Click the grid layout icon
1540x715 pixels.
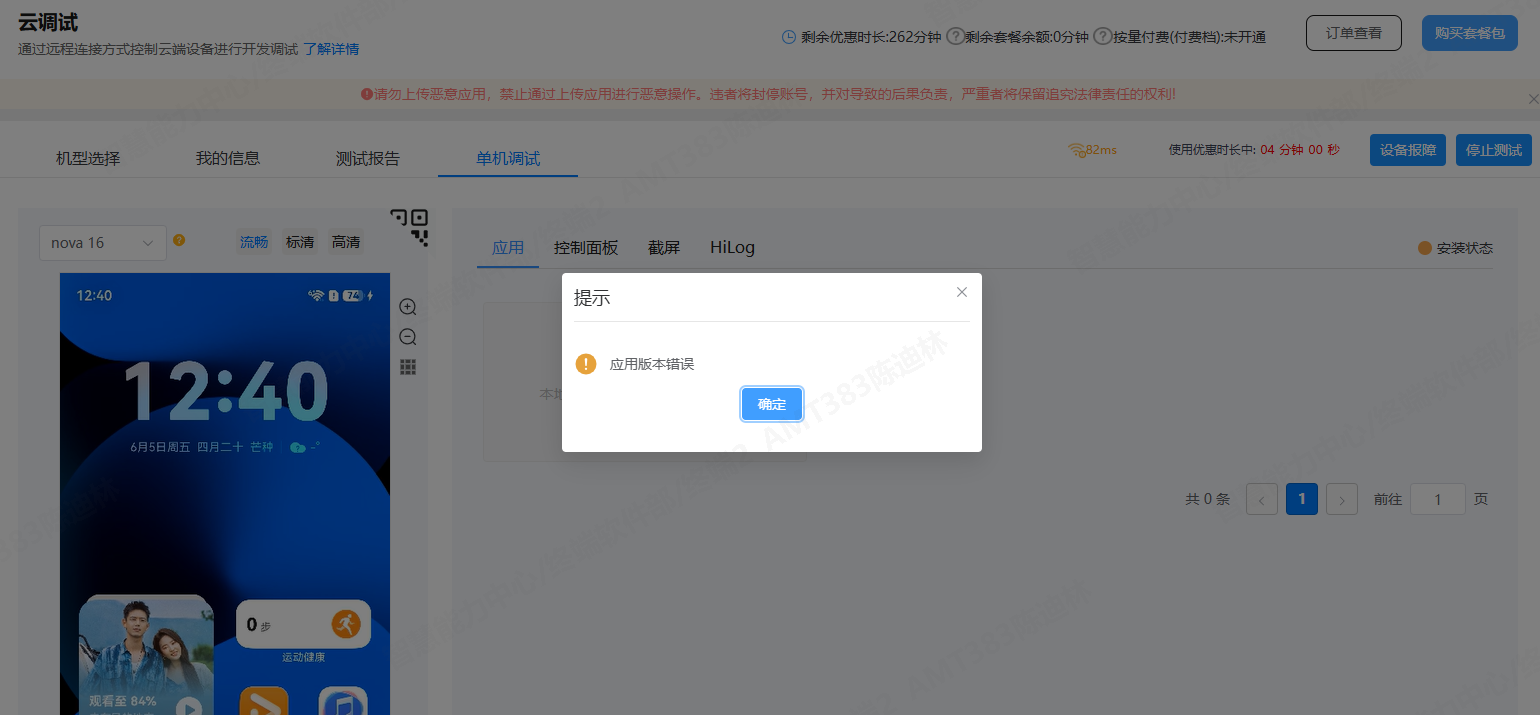pyautogui.click(x=408, y=367)
